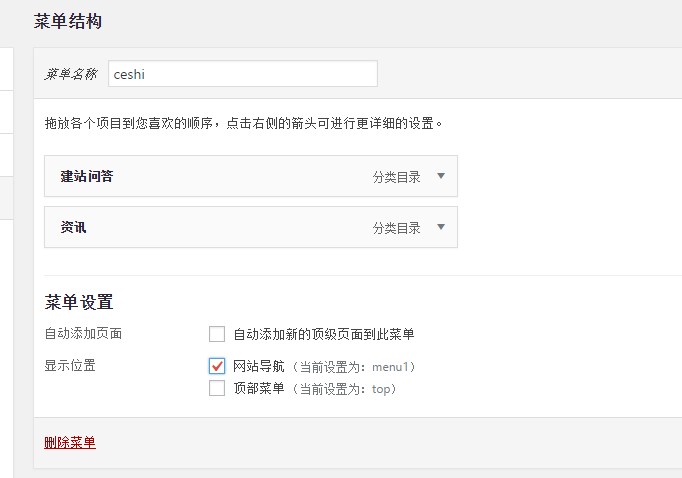Image resolution: width=682 pixels, height=478 pixels.
Task: Click the 自动添加新的顶级页面到此菜单 label text
Action: [x=323, y=334]
